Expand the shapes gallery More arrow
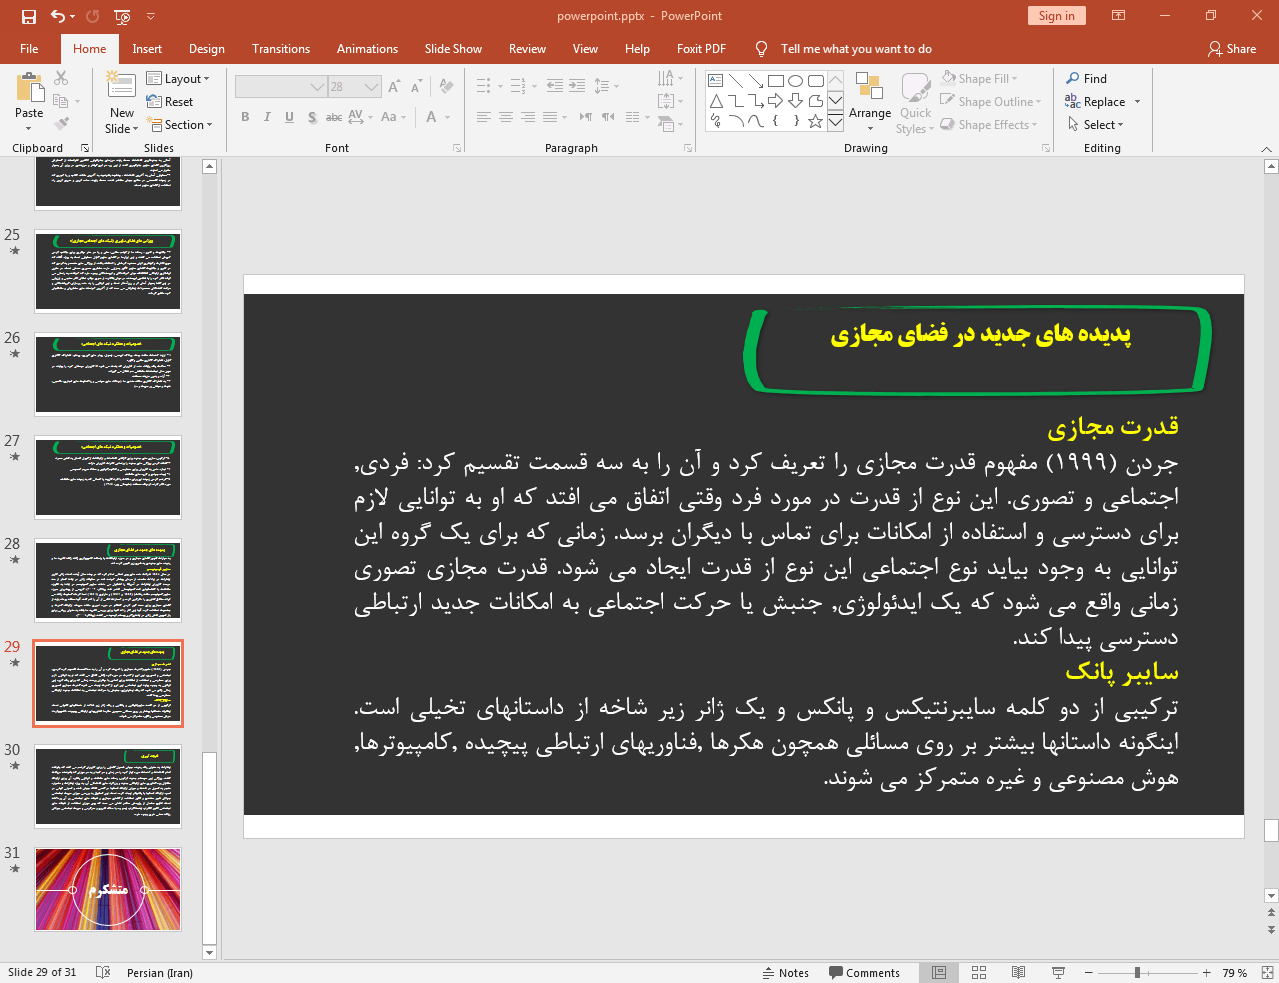The width and height of the screenshot is (1279, 983). tap(835, 122)
